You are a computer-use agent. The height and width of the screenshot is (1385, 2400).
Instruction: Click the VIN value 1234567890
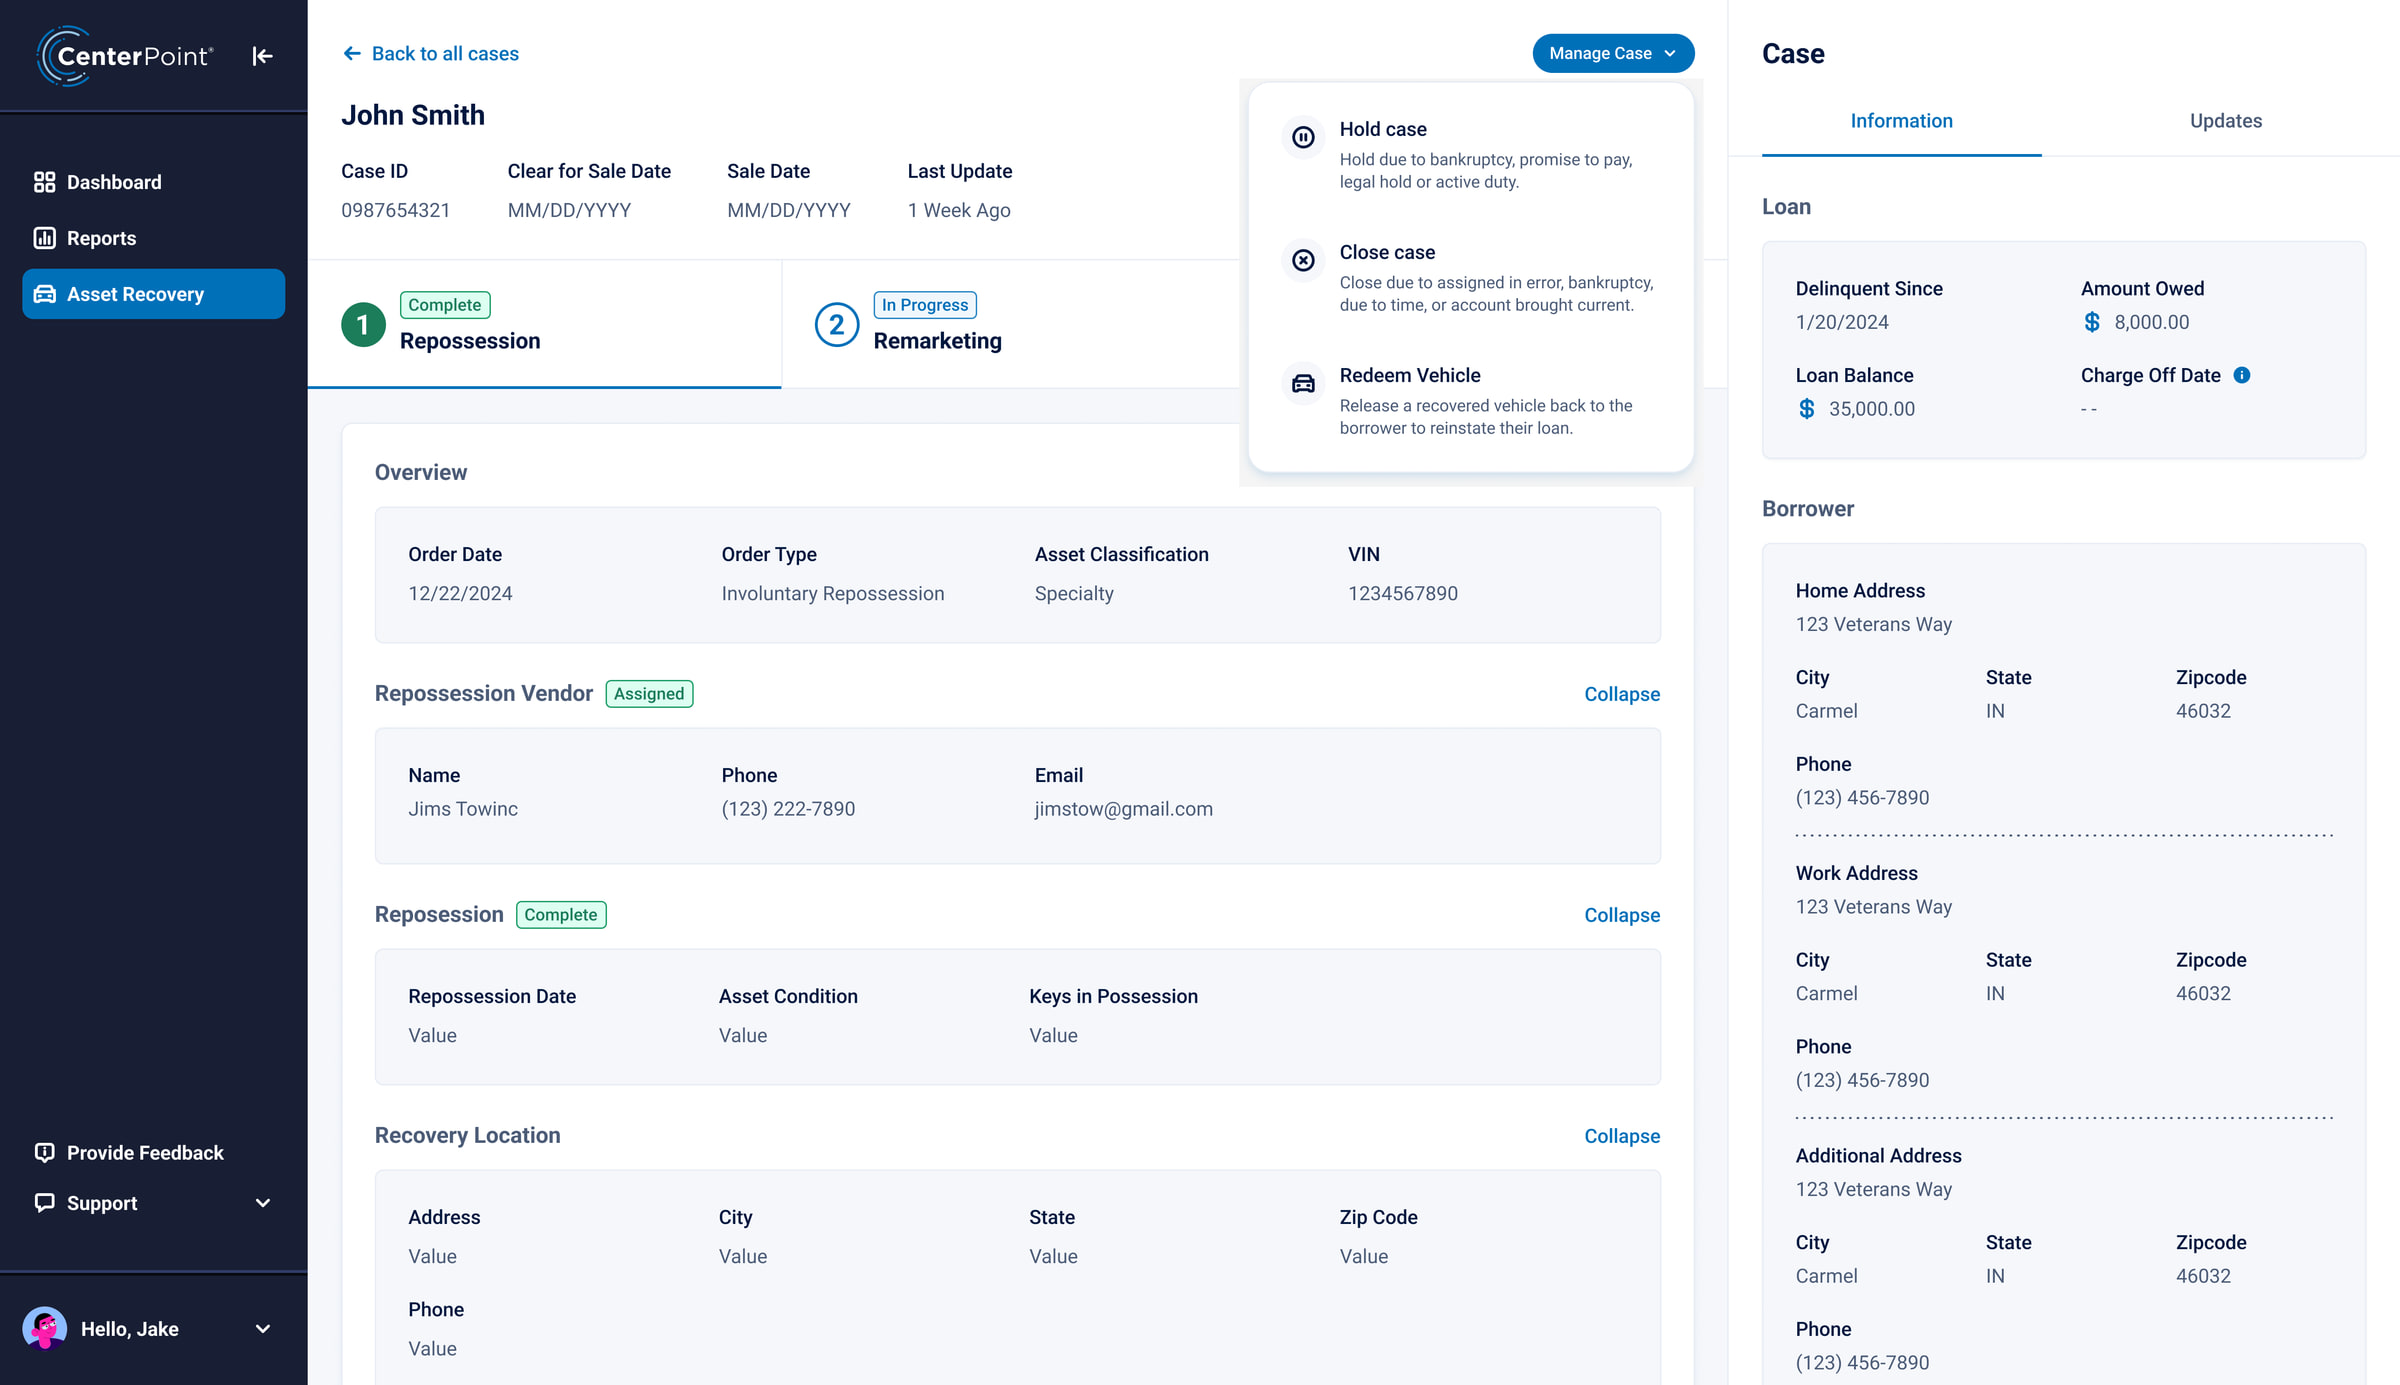tap(1403, 593)
